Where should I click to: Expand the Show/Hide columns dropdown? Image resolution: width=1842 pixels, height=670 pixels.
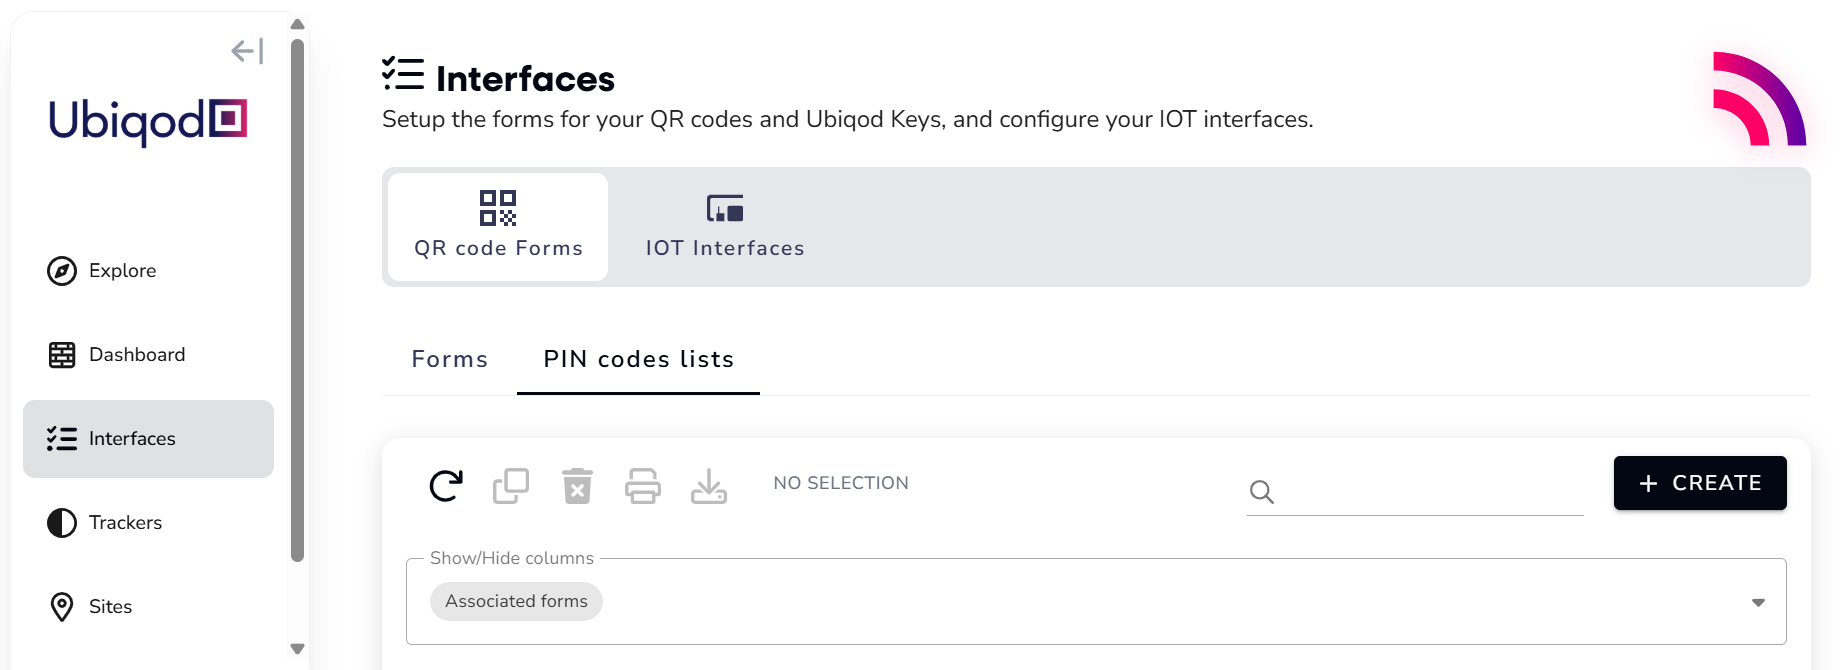click(1758, 601)
